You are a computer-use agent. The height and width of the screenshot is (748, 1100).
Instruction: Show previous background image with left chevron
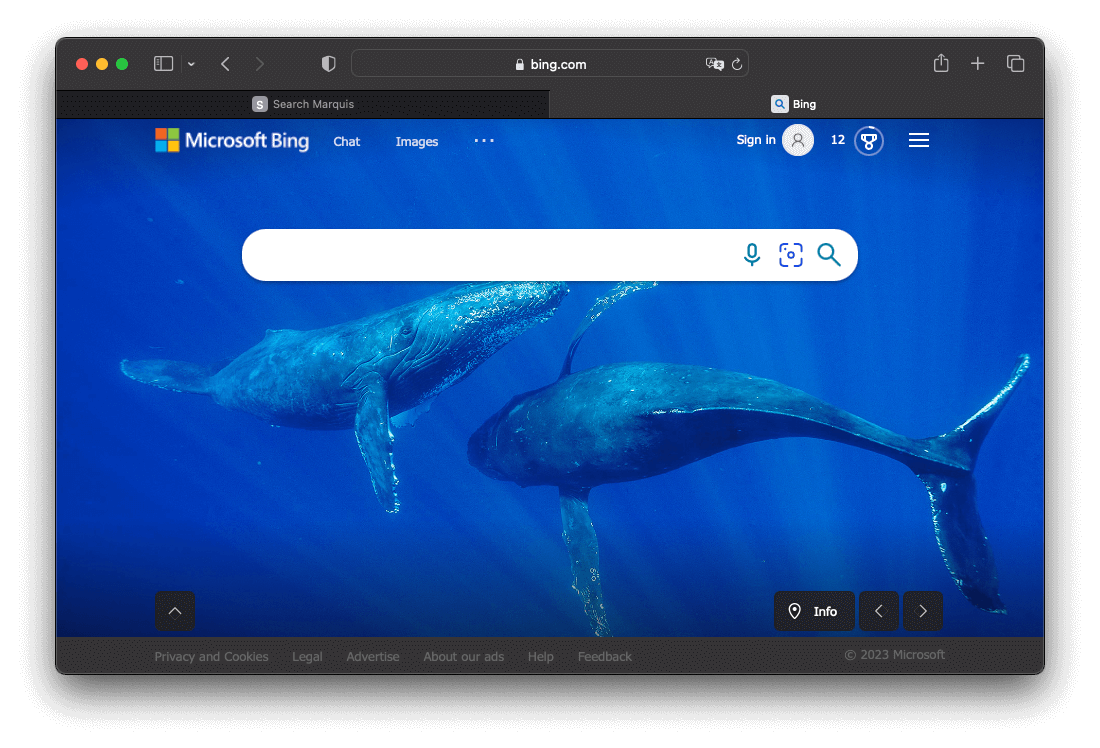878,611
